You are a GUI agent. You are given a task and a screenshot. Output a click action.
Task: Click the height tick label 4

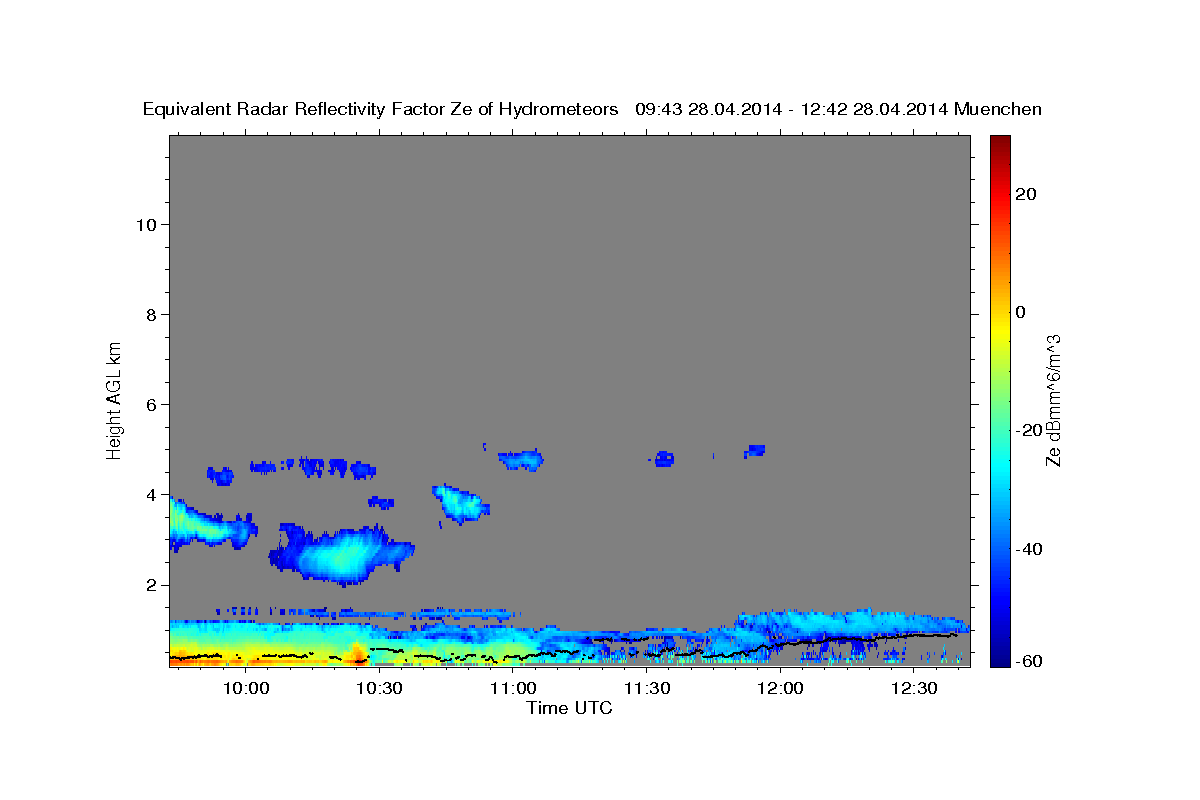click(151, 495)
